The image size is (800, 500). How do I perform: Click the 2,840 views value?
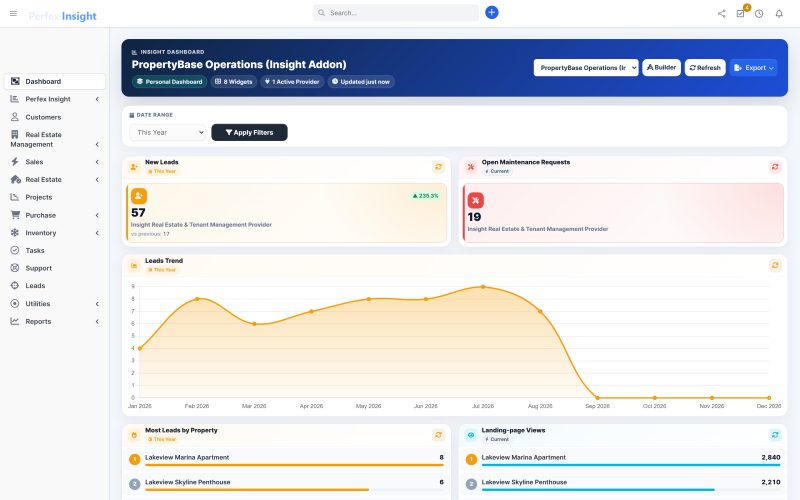pyautogui.click(x=770, y=457)
